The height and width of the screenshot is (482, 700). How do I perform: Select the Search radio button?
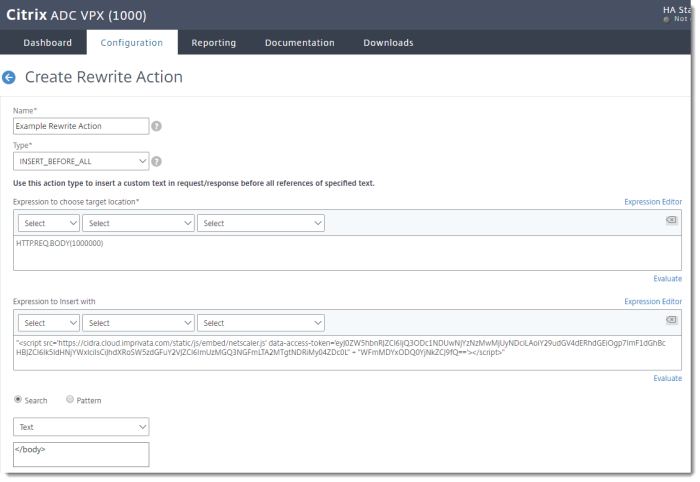pos(18,399)
